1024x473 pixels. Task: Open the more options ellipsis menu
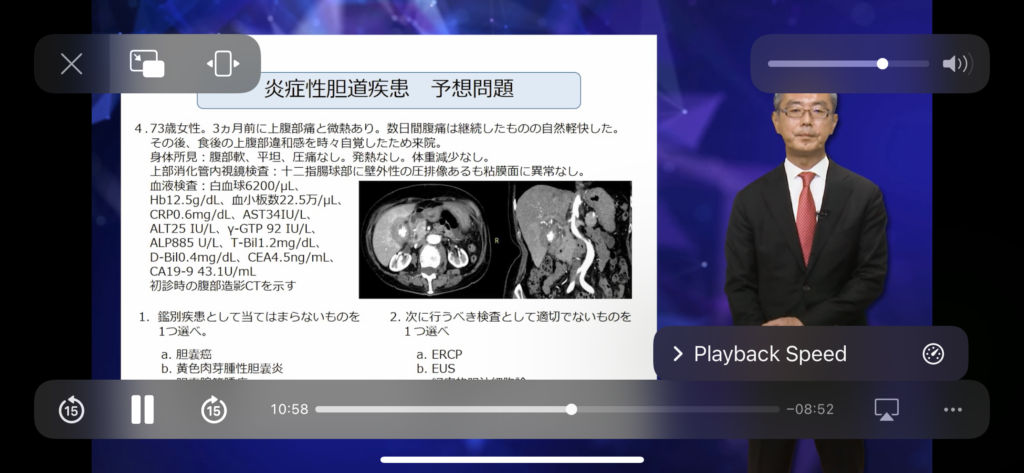pyautogui.click(x=952, y=409)
